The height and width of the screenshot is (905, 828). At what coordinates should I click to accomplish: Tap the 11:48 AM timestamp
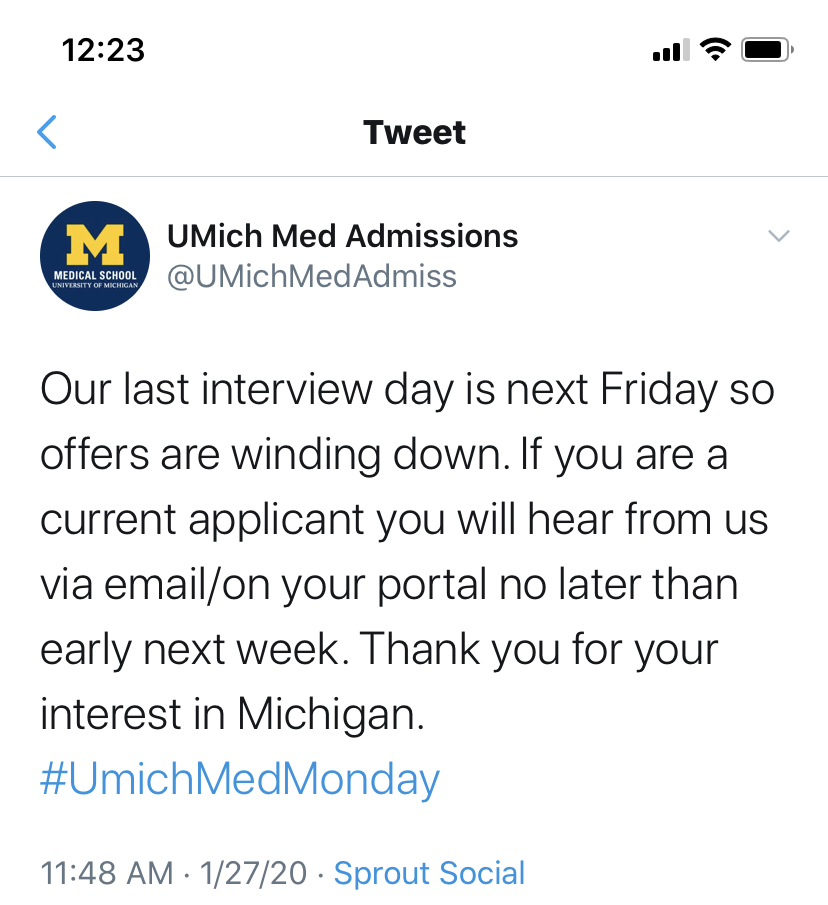107,873
